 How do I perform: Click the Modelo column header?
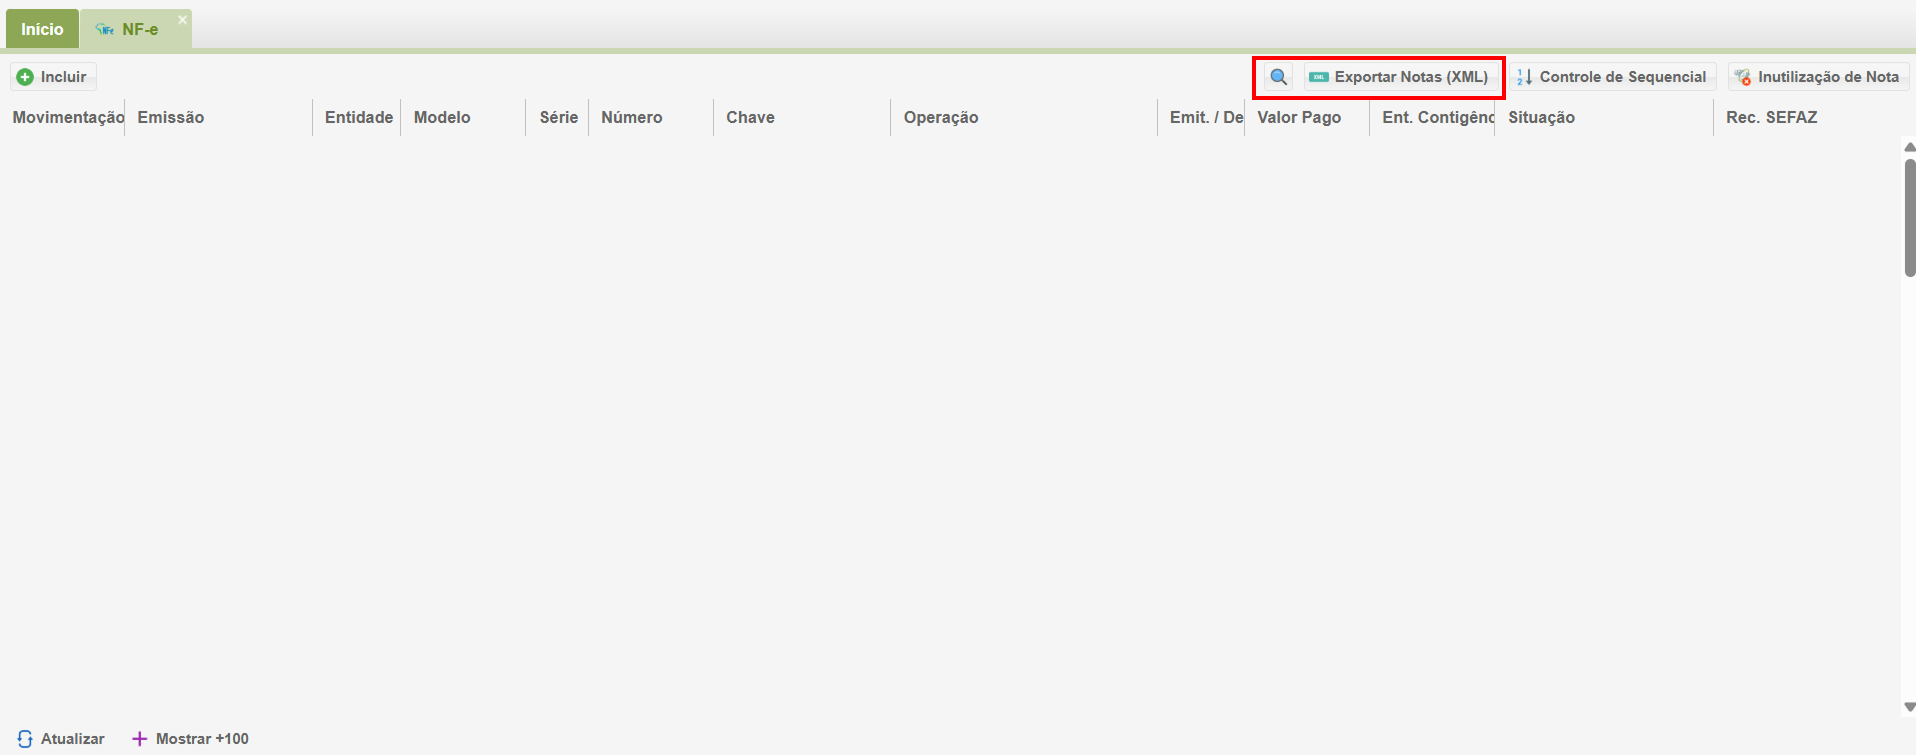(x=463, y=117)
